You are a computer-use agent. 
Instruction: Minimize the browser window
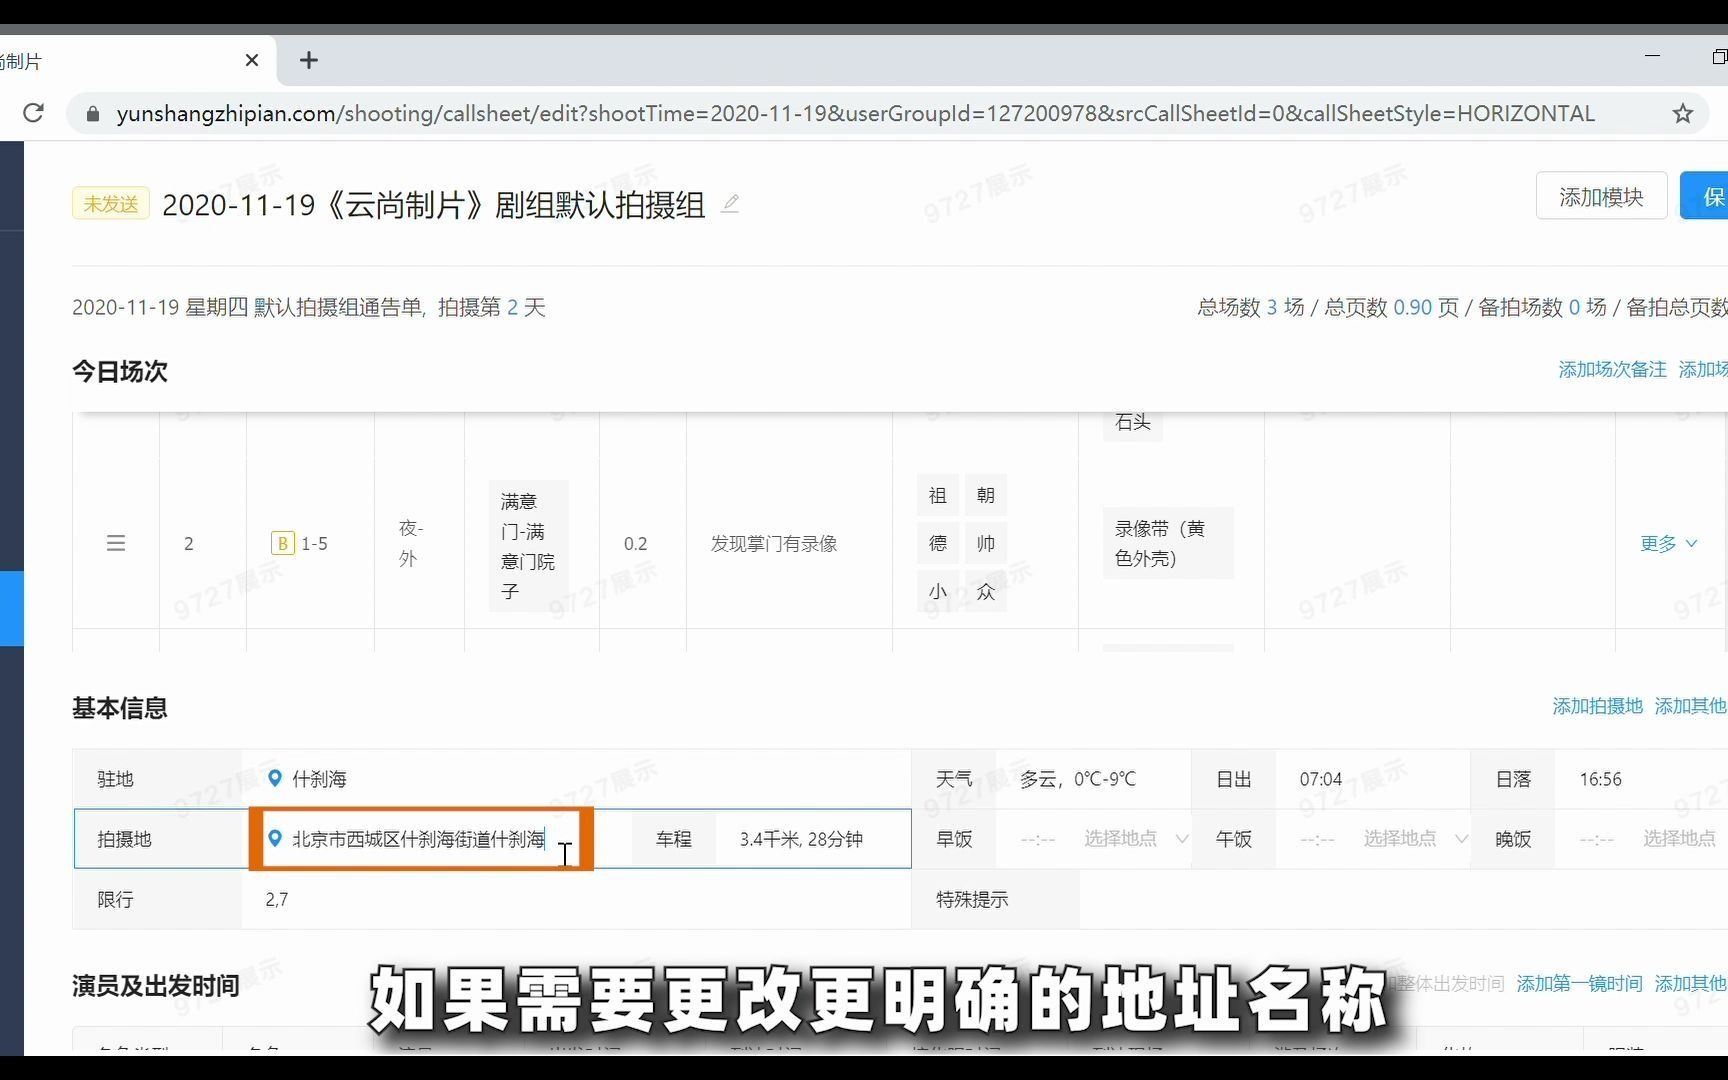(x=1653, y=57)
